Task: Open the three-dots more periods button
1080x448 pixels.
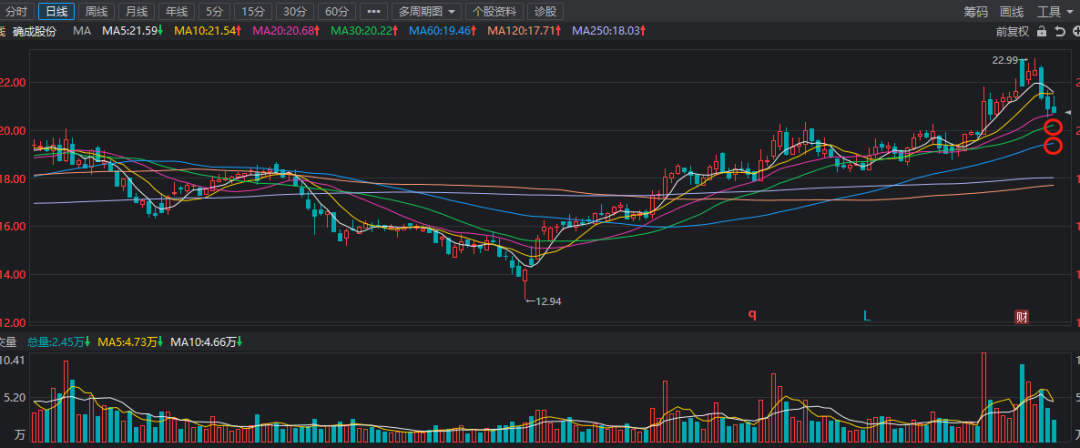Action: (x=371, y=12)
